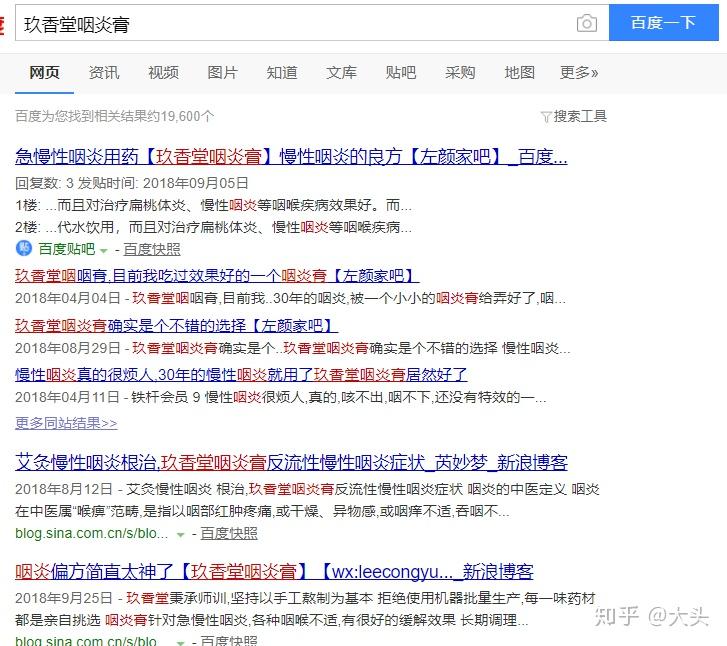Expand the 更多» tab menu
The height and width of the screenshot is (646, 727).
click(x=579, y=73)
